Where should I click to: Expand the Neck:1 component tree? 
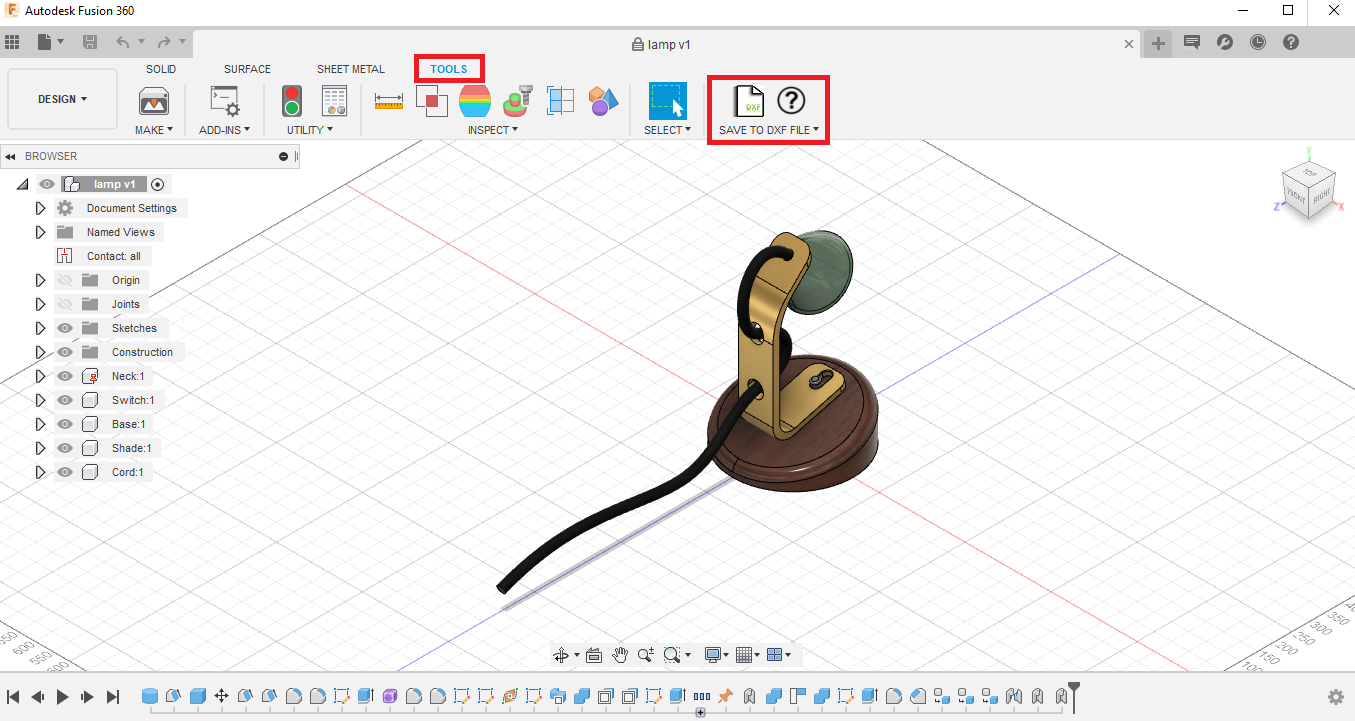40,376
